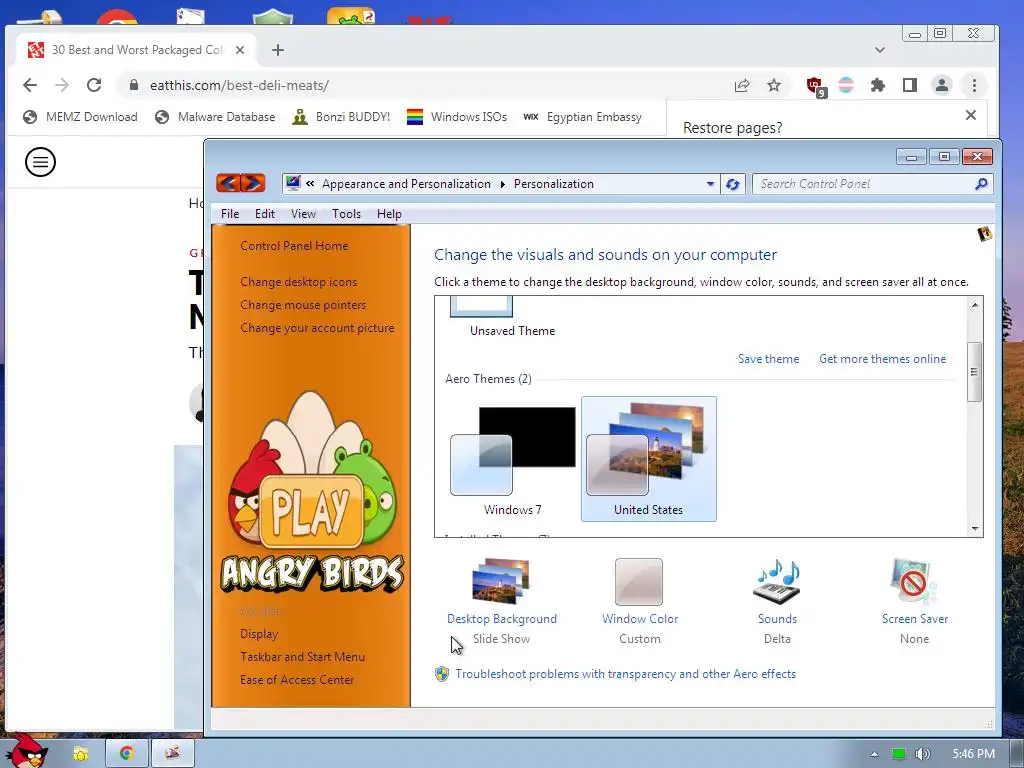Image resolution: width=1024 pixels, height=768 pixels.
Task: Click Change desktop icons link
Action: click(x=298, y=281)
